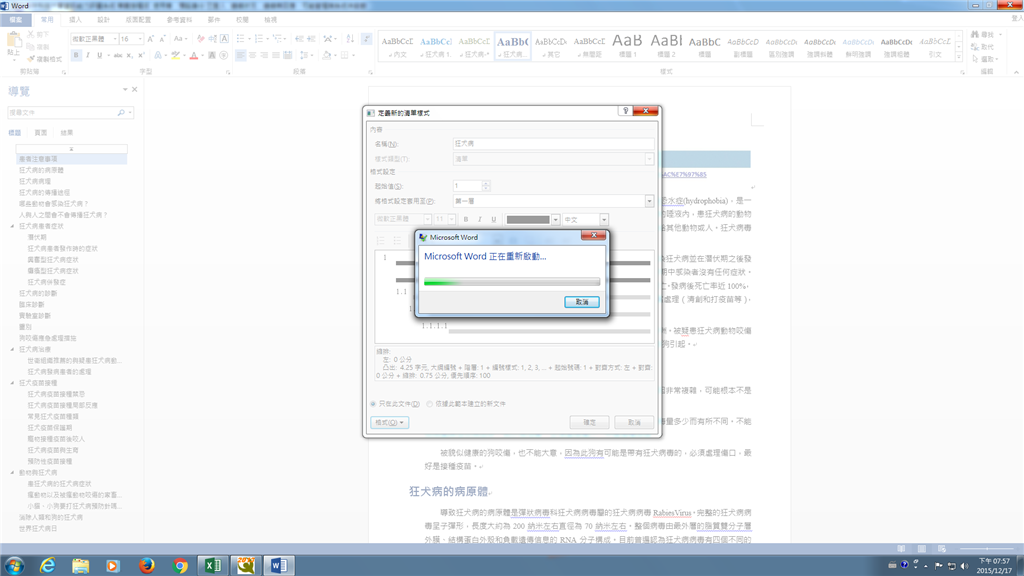Screen dimensions: 1024x576
Task: Click the Bullets list icon
Action: 240,39
